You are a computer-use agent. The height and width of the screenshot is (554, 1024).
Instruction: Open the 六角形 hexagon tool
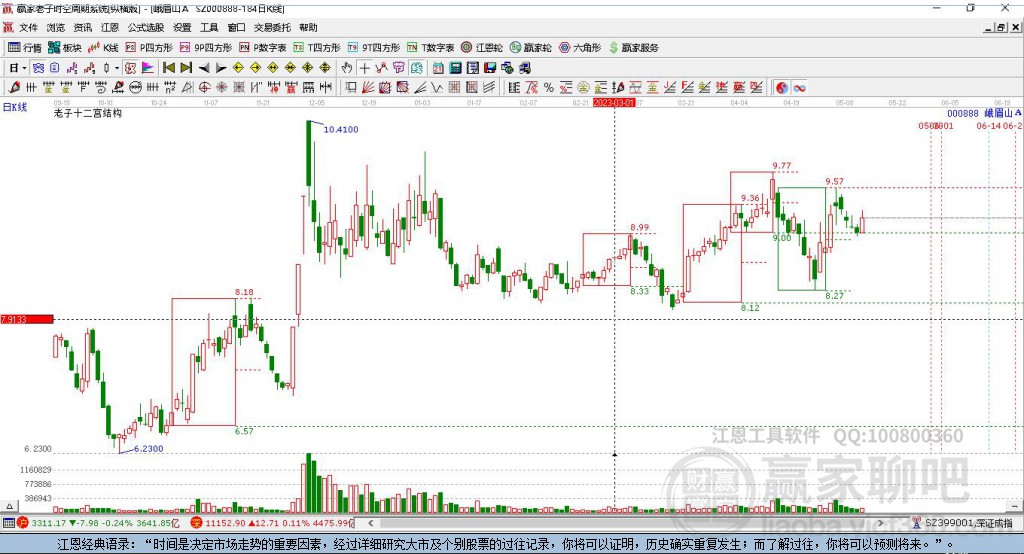pos(580,48)
